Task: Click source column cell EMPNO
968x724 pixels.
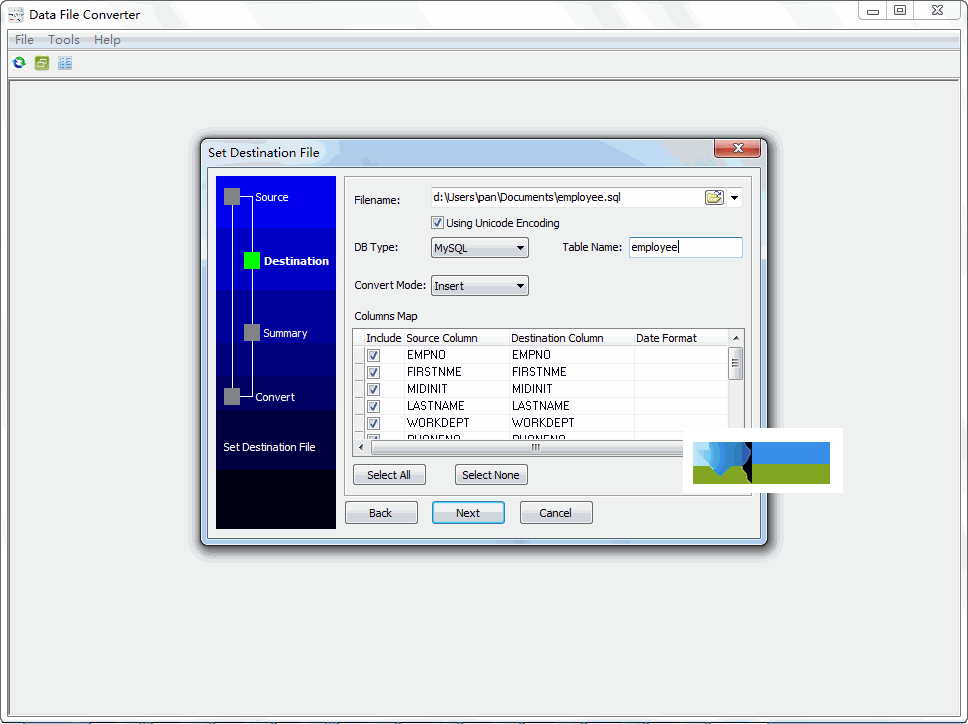Action: tap(456, 355)
